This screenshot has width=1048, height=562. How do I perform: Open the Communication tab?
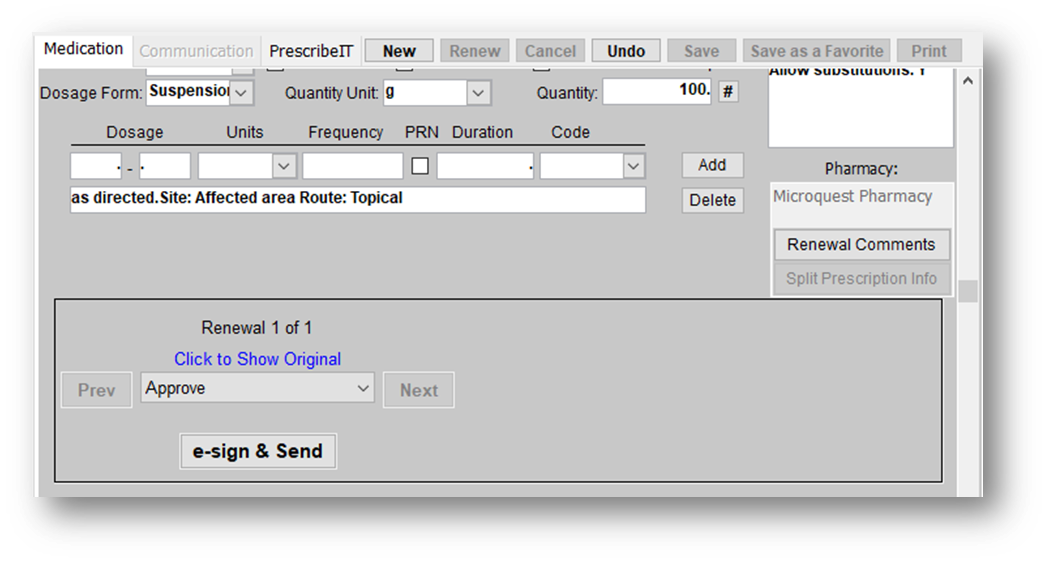coord(196,51)
